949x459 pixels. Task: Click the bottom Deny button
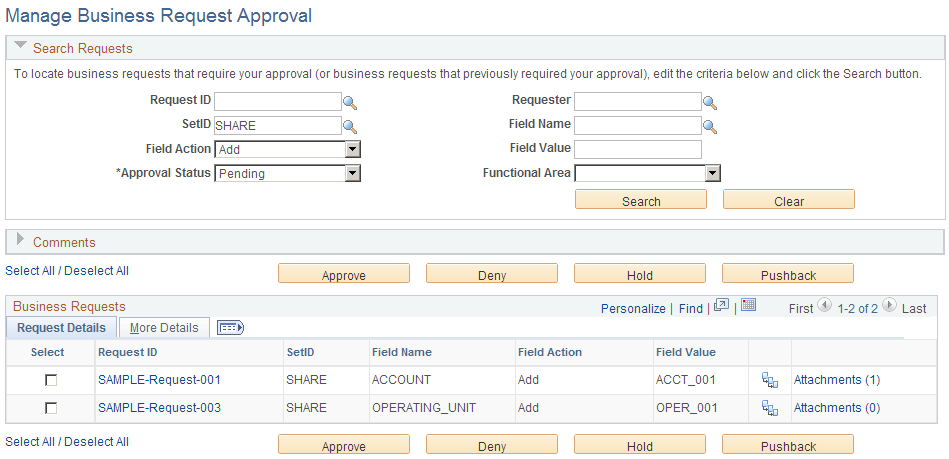tap(492, 445)
